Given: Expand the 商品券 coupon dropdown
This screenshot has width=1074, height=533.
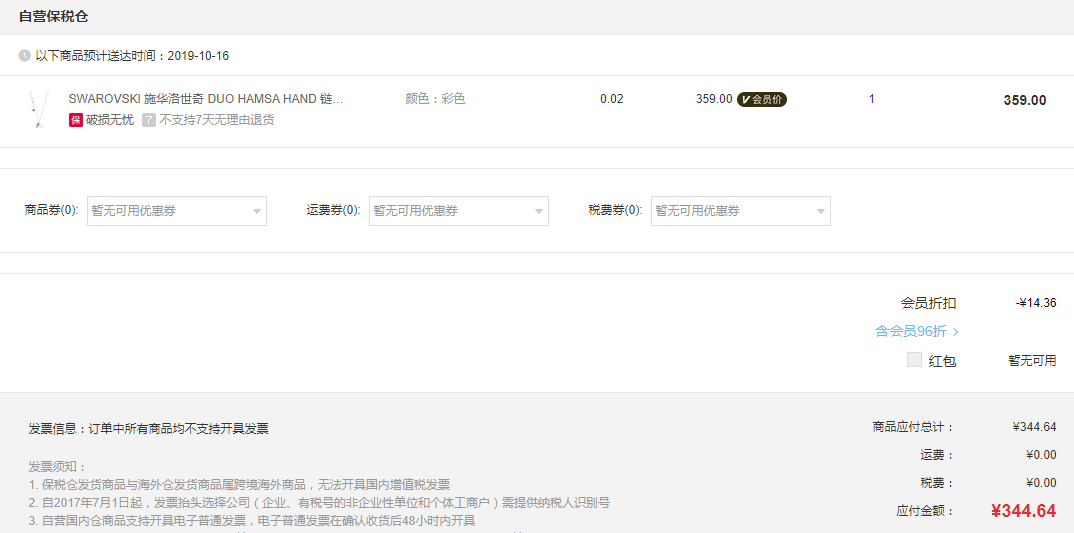Looking at the screenshot, I should click(177, 211).
